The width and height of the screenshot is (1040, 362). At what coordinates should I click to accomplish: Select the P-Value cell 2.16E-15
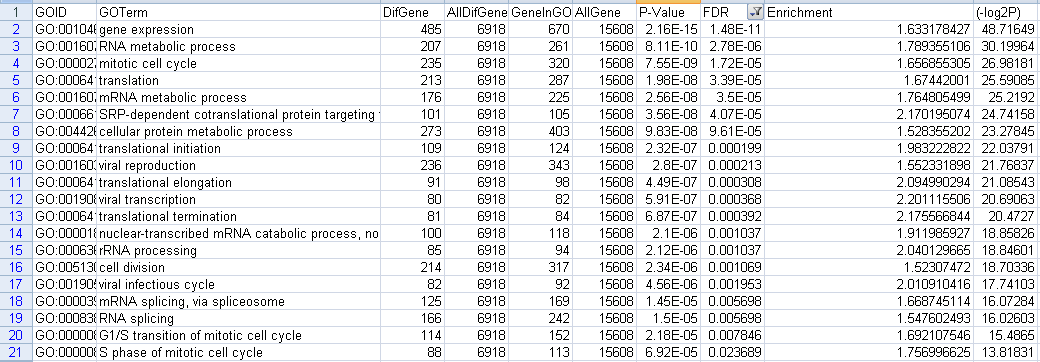click(x=668, y=29)
